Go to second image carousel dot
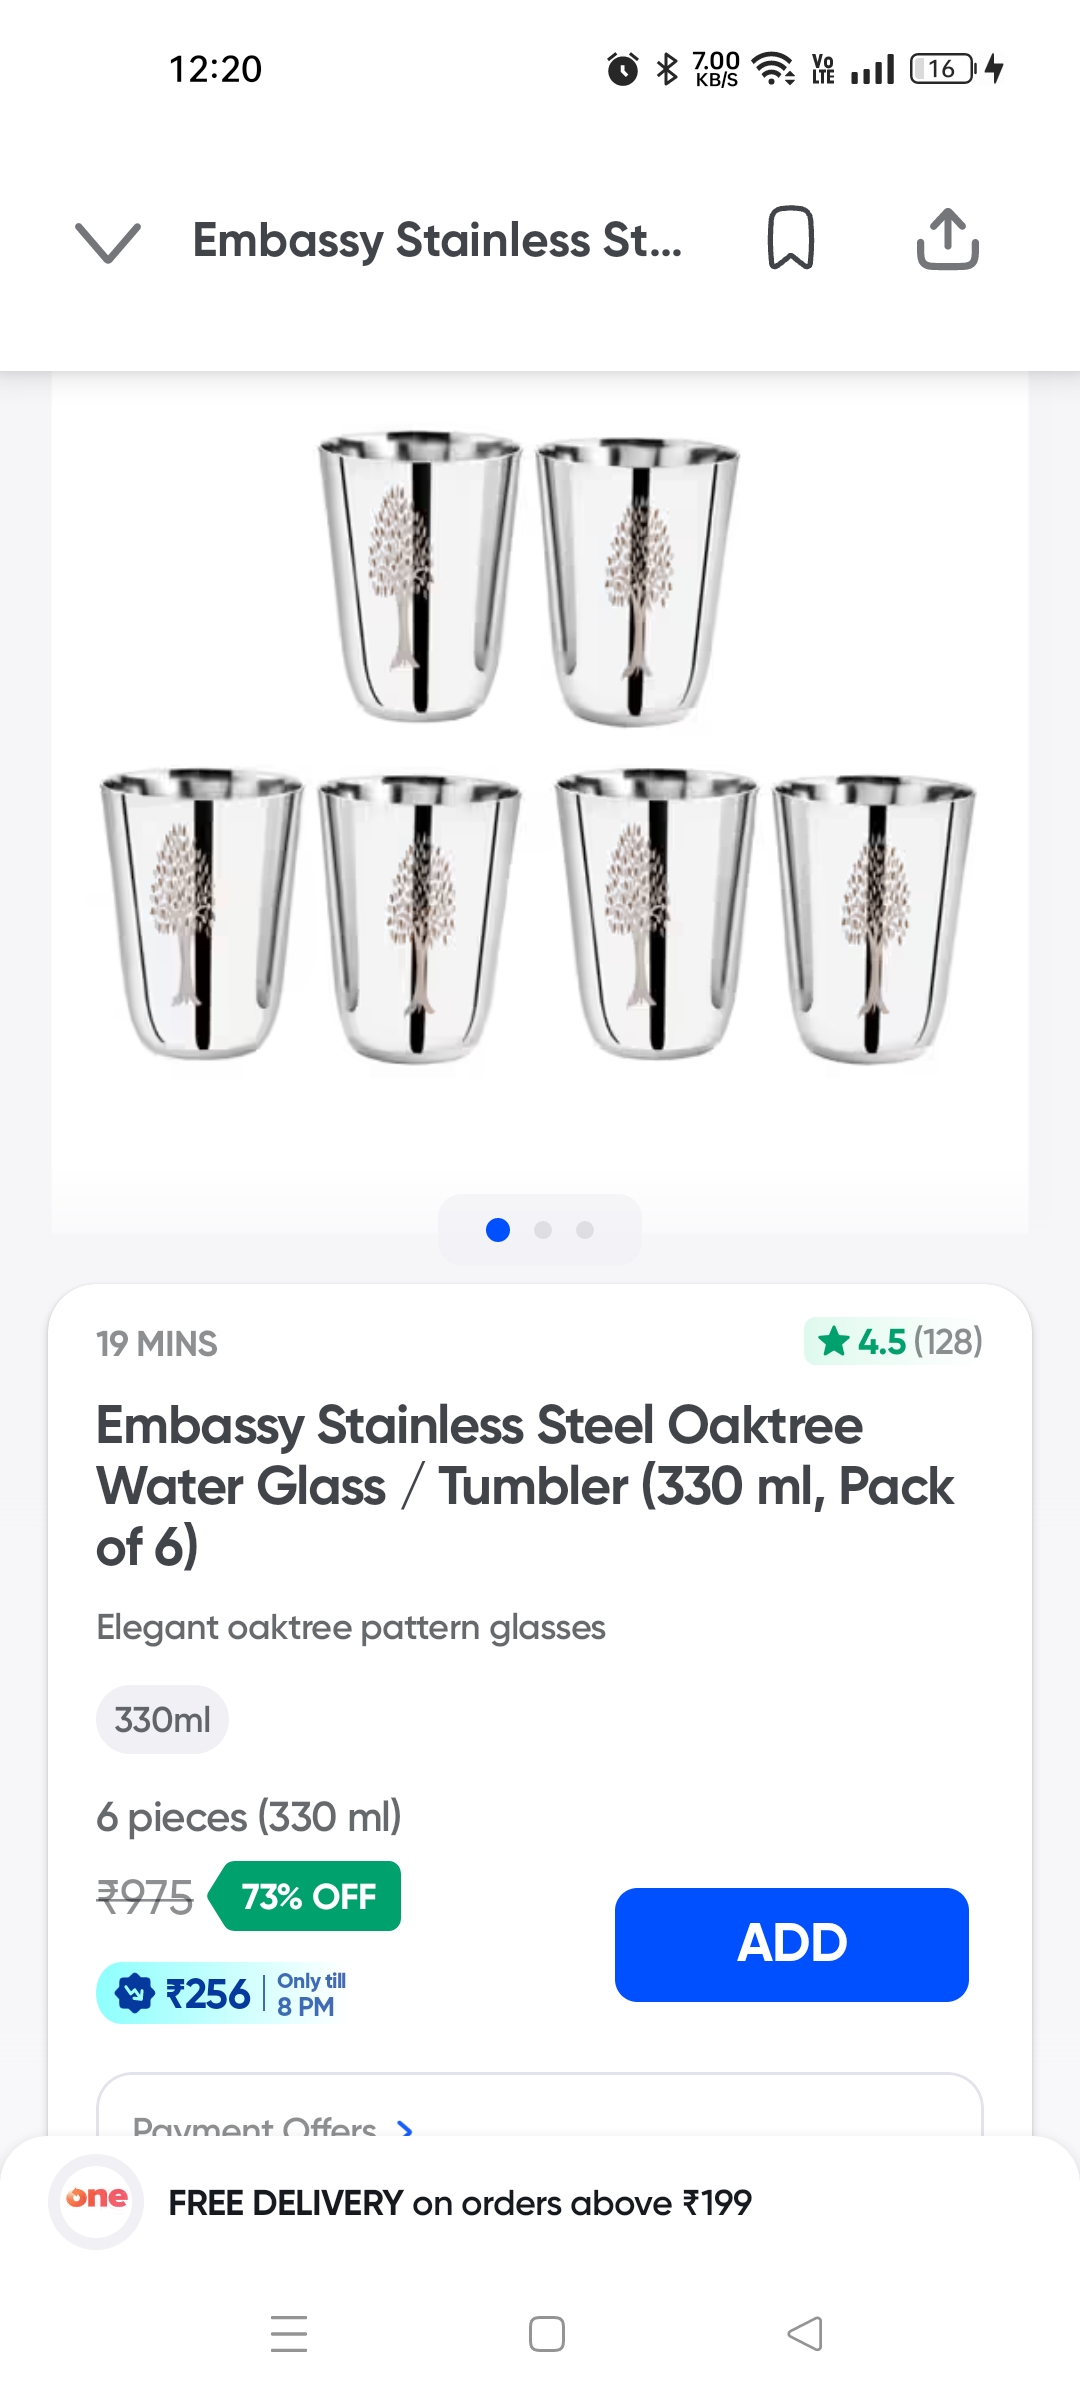This screenshot has height=2400, width=1080. click(543, 1230)
